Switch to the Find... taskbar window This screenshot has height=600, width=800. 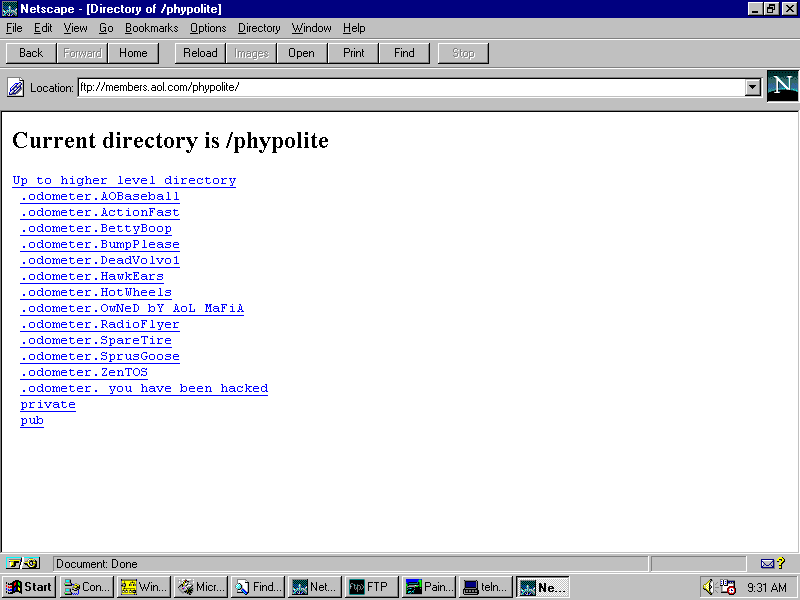(x=258, y=587)
